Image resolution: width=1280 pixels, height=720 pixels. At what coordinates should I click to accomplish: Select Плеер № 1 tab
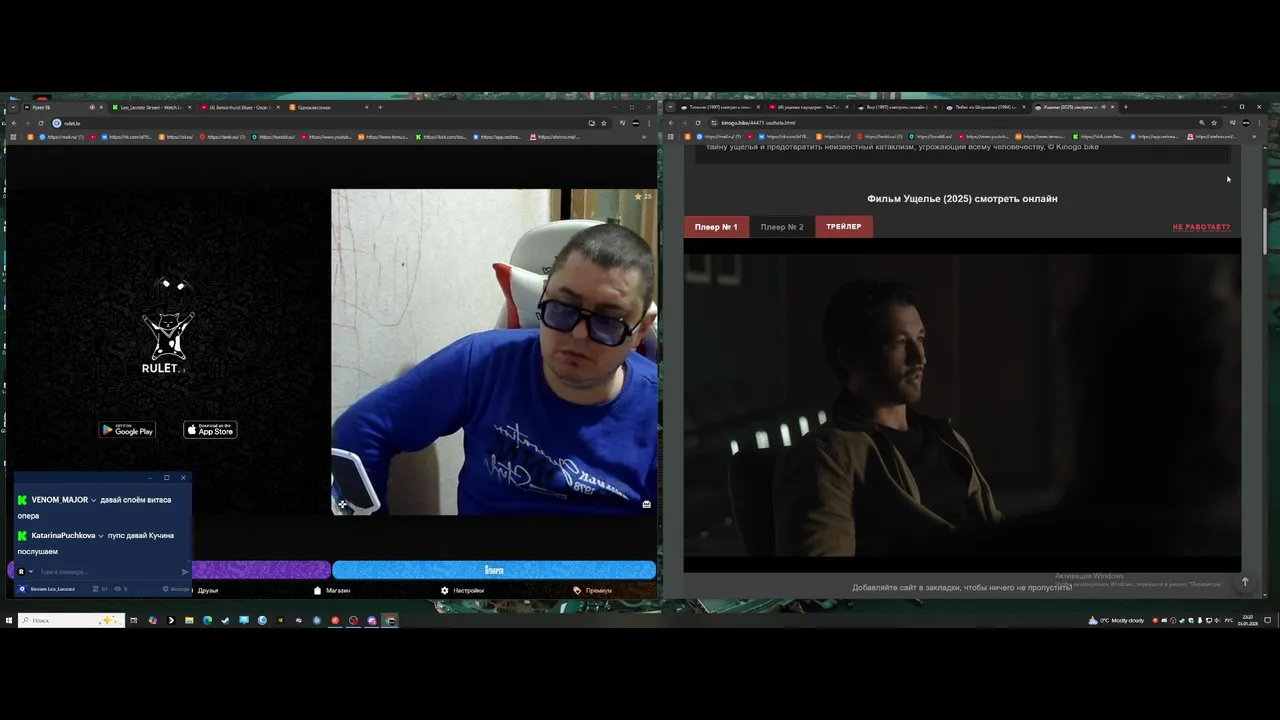coord(716,227)
